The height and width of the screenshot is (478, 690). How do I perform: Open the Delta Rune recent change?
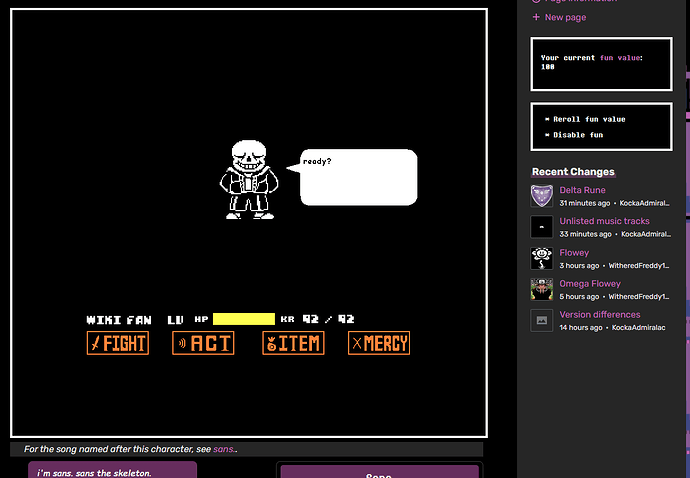click(582, 190)
